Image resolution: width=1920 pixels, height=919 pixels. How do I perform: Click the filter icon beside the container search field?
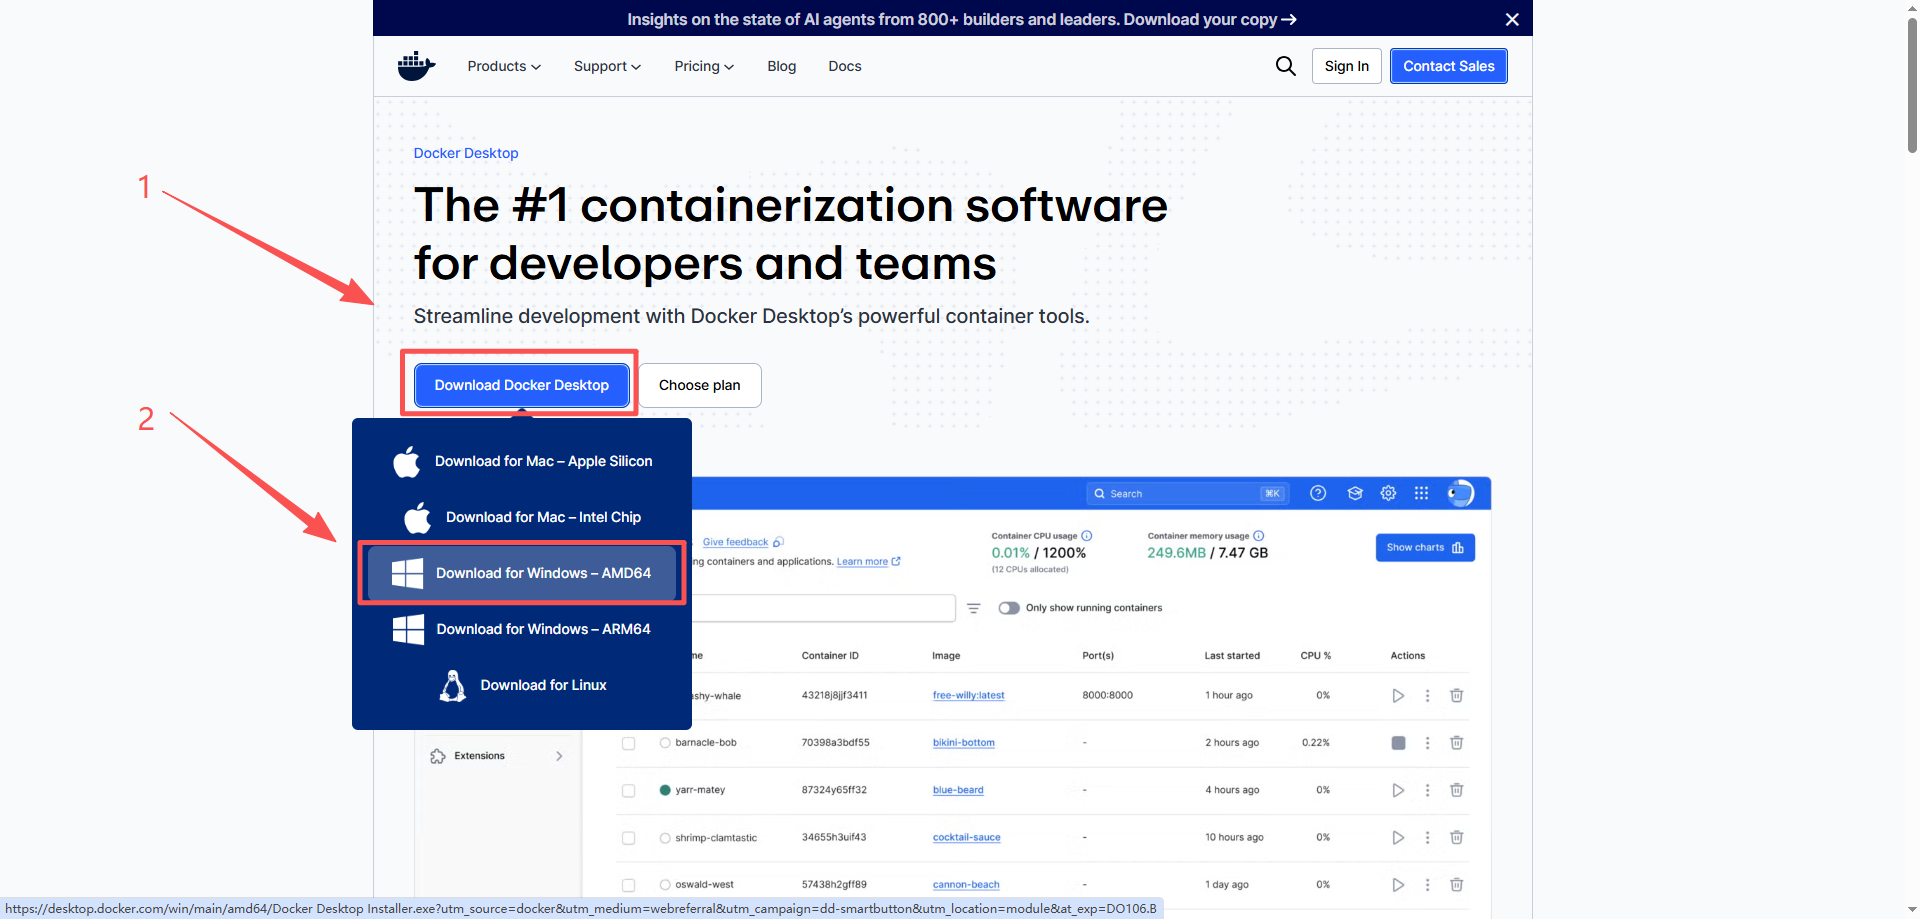coord(974,608)
